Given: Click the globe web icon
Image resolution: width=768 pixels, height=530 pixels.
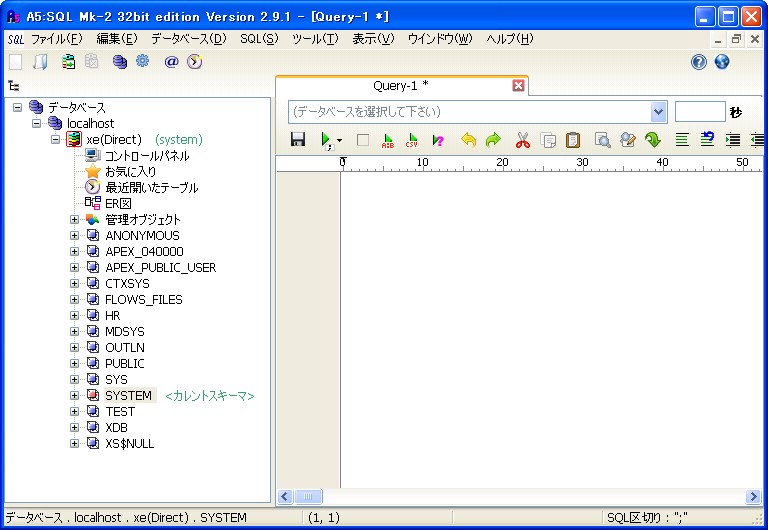Looking at the screenshot, I should (722, 62).
